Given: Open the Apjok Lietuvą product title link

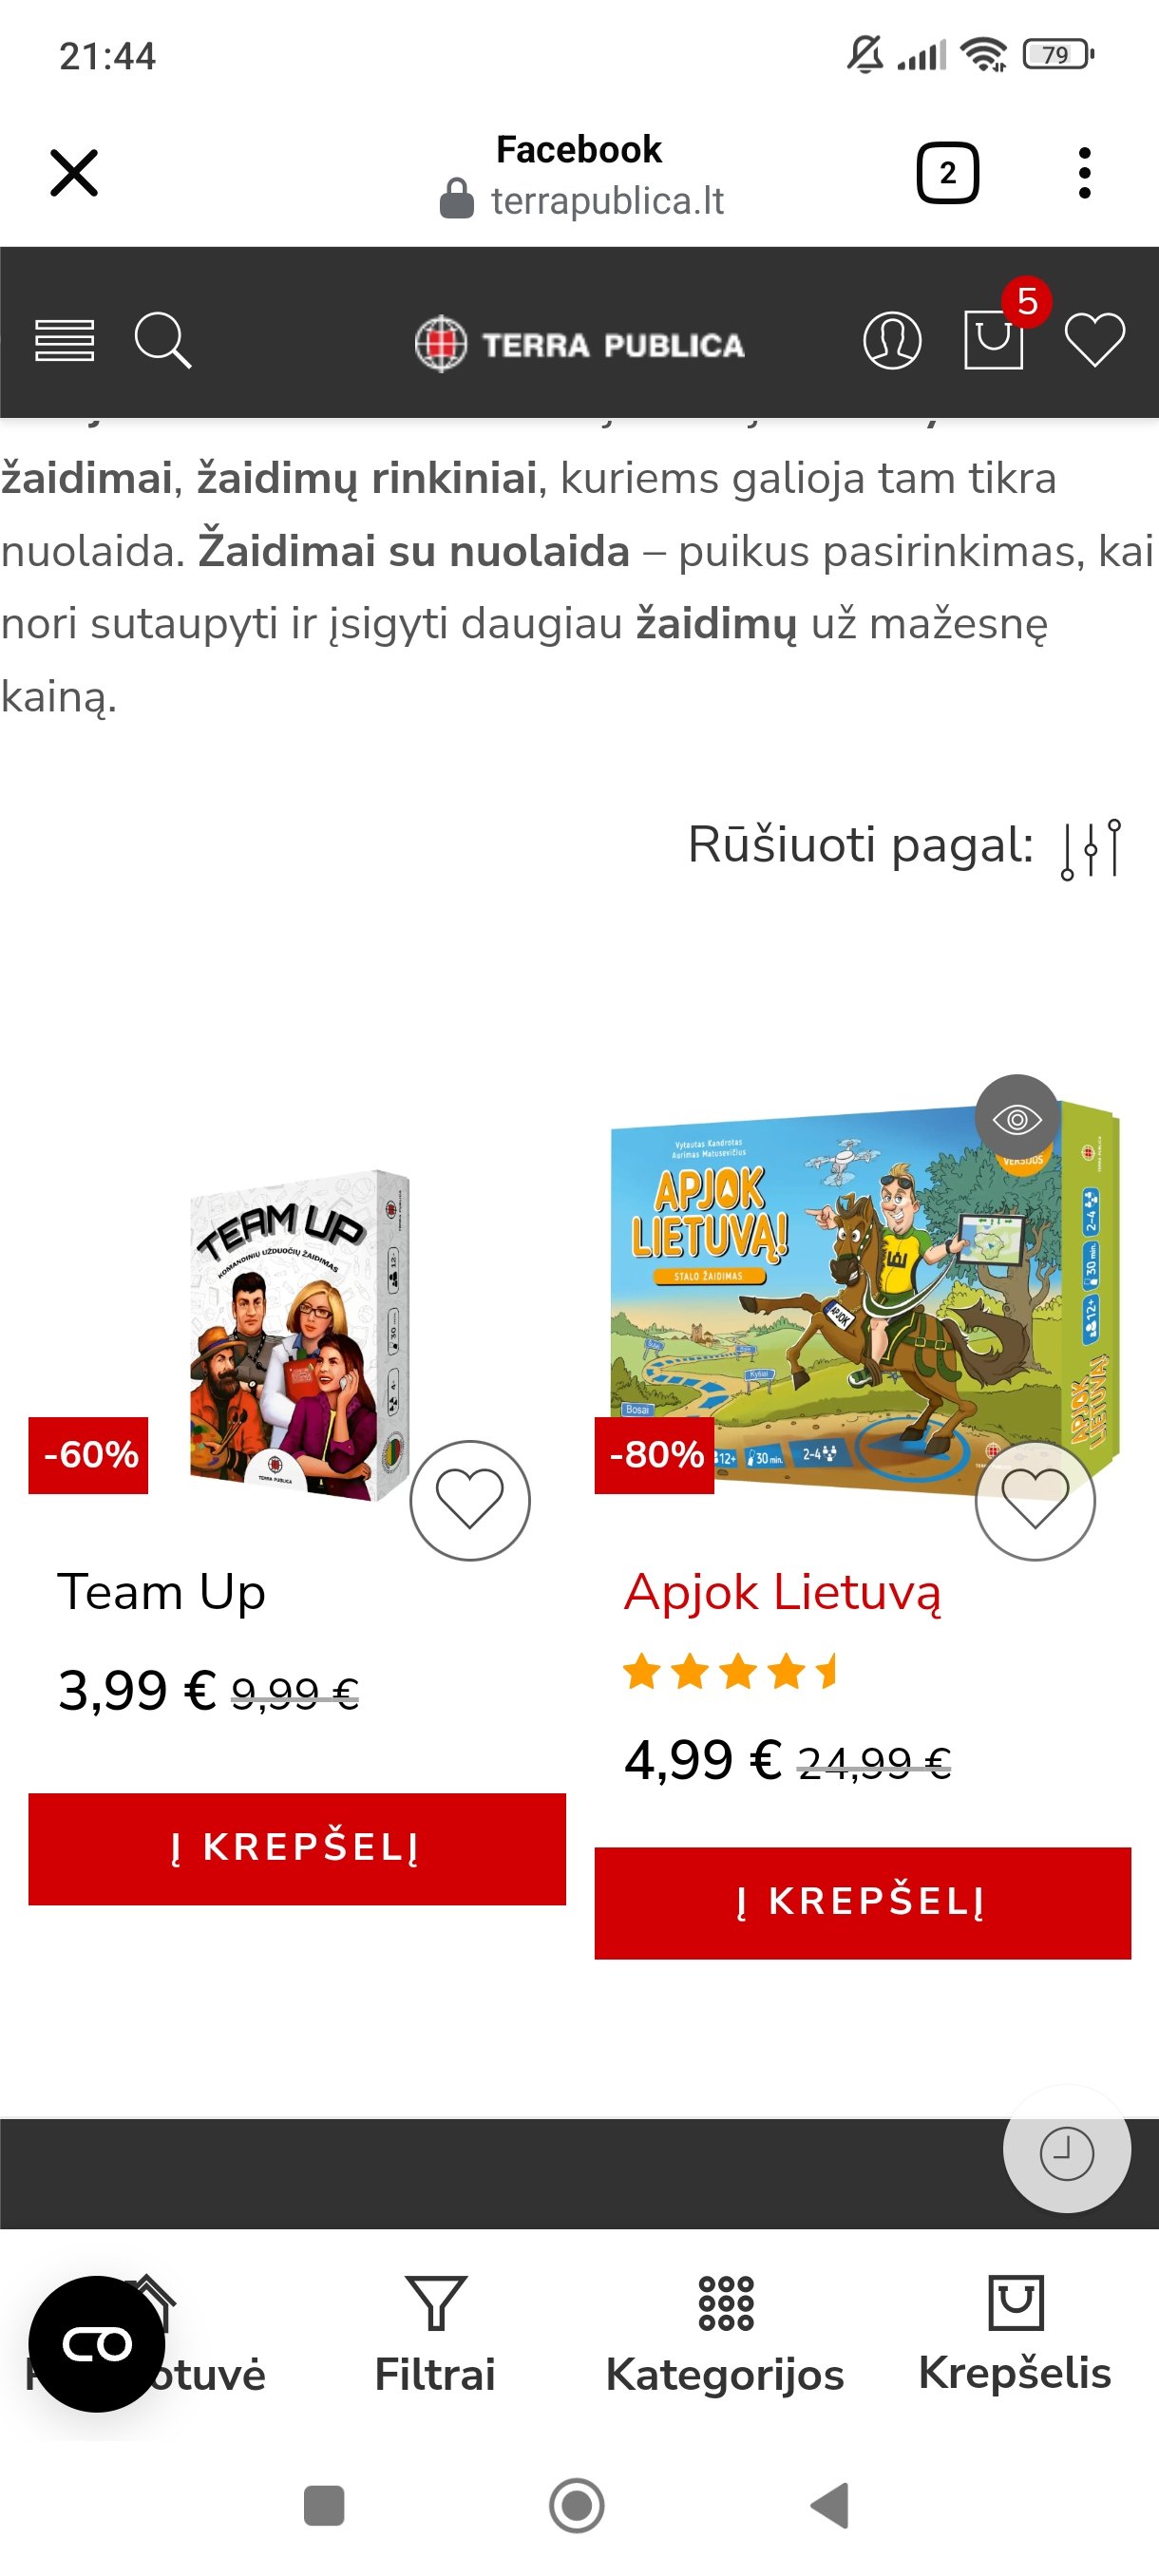Looking at the screenshot, I should (x=783, y=1591).
